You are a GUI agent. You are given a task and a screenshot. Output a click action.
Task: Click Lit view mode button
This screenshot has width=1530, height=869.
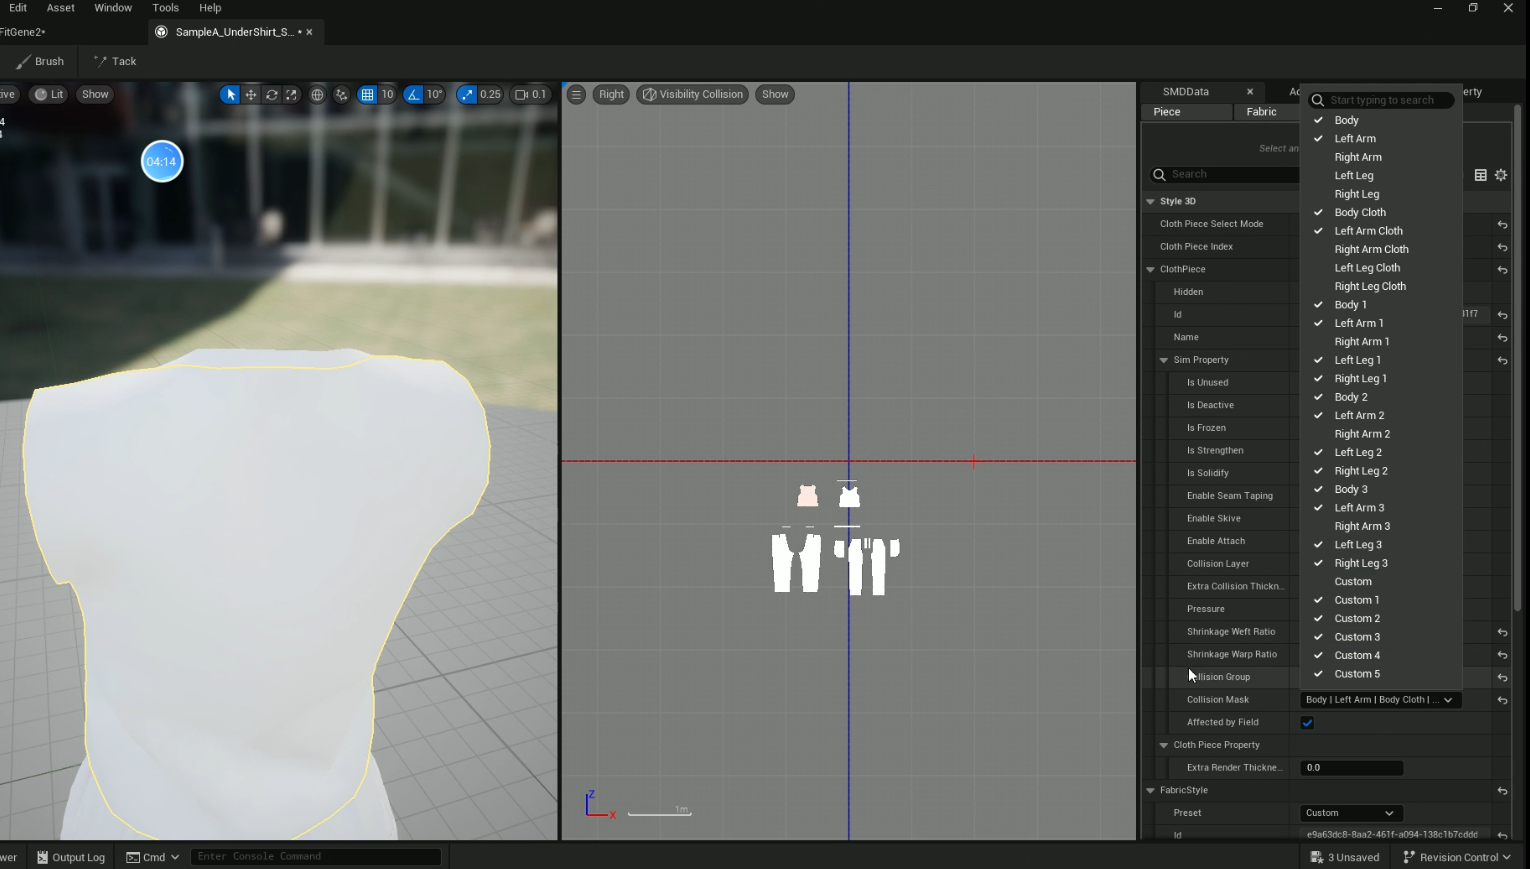[49, 94]
